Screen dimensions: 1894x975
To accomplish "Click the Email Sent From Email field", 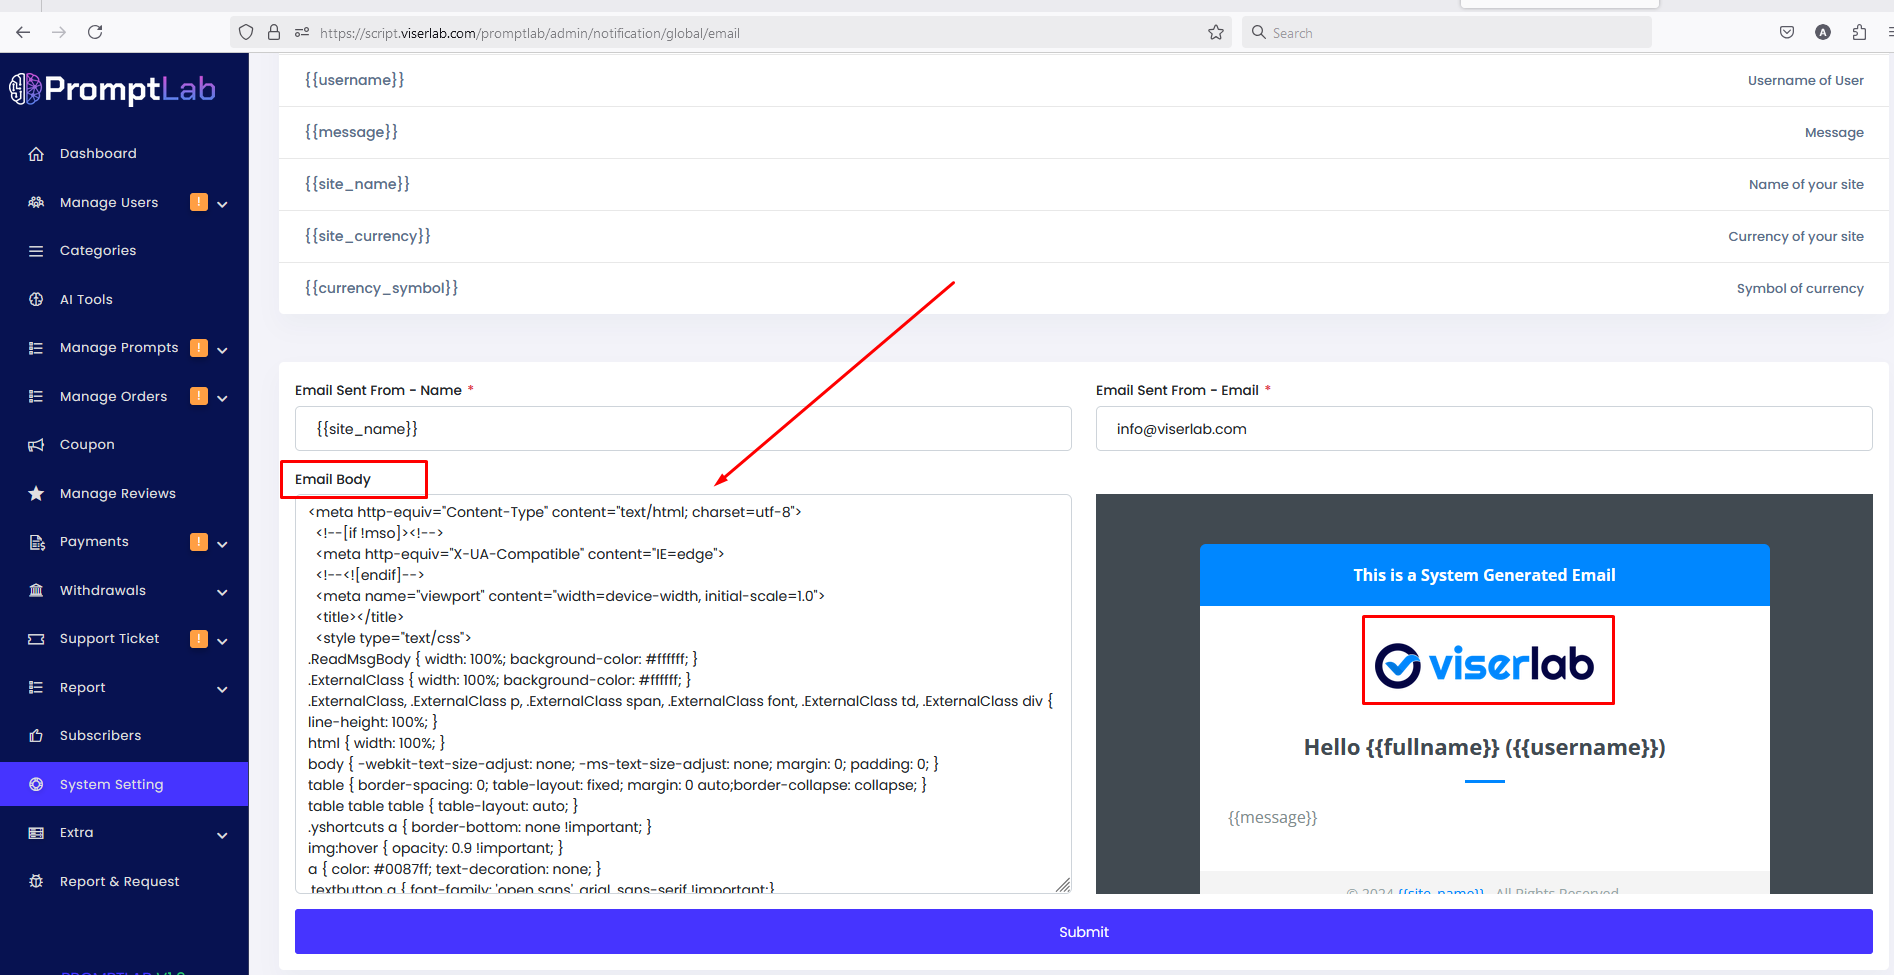I will tap(1483, 429).
